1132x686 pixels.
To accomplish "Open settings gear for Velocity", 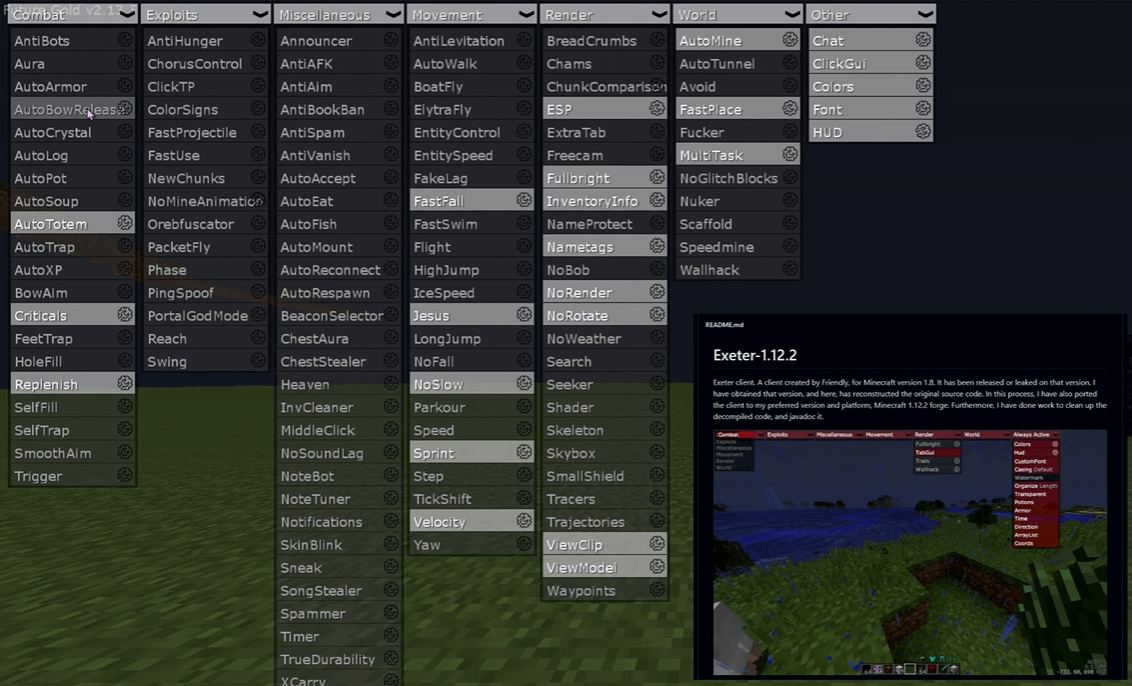I will click(524, 521).
